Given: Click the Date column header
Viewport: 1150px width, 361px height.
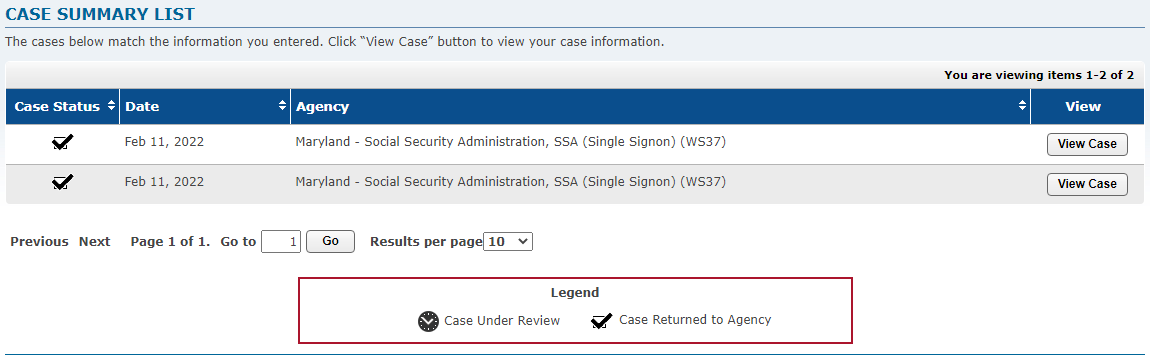Looking at the screenshot, I should click(x=142, y=106).
